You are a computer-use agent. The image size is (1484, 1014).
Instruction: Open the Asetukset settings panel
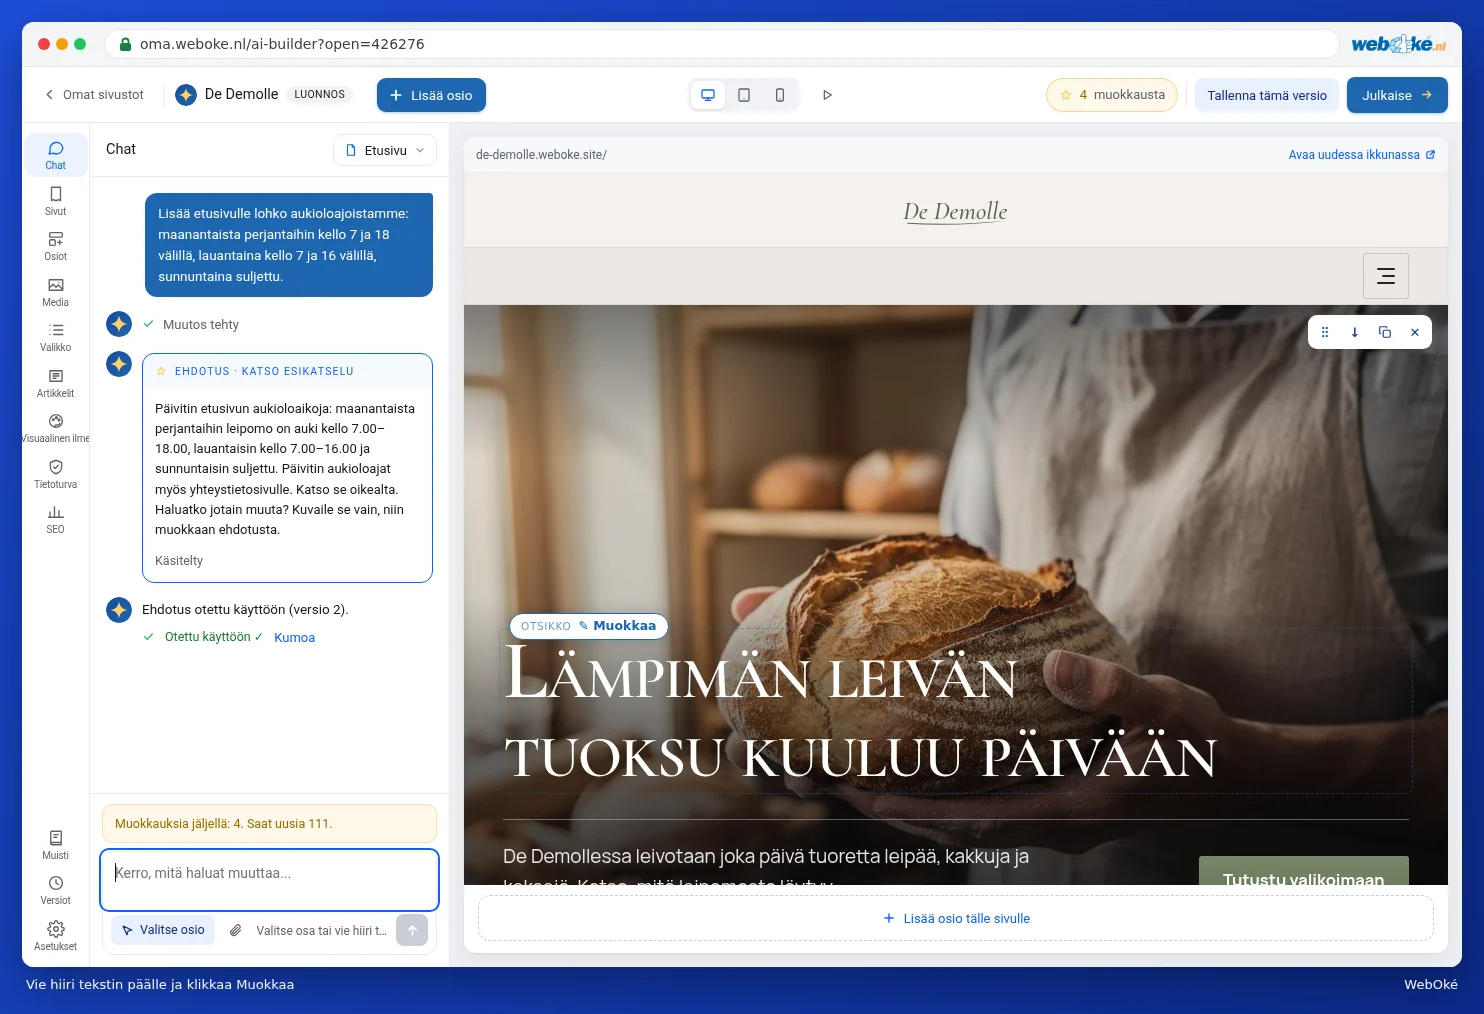click(56, 936)
